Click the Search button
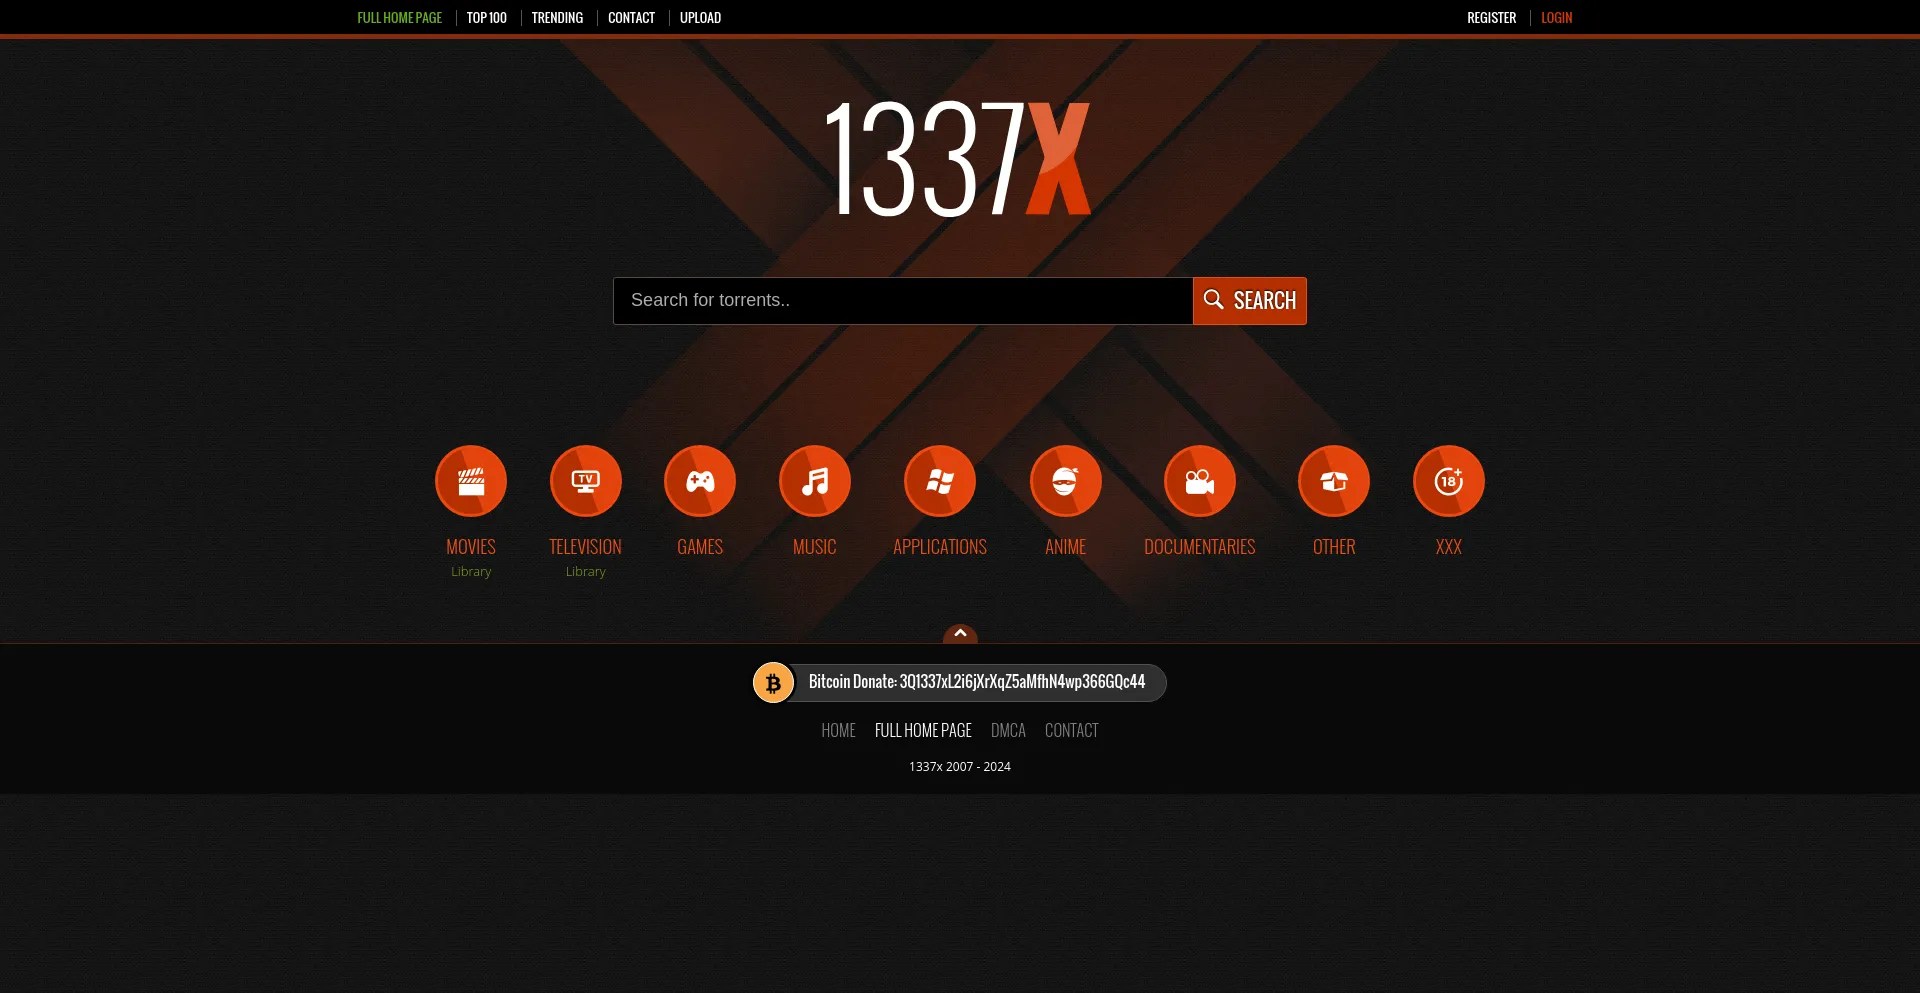Screen dimensions: 1920x993 click(x=1250, y=301)
